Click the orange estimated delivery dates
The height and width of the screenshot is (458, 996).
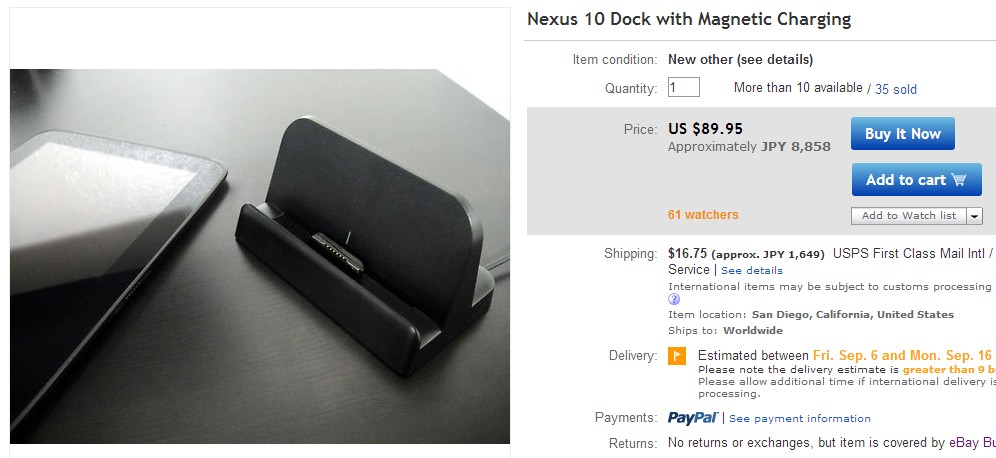point(902,355)
